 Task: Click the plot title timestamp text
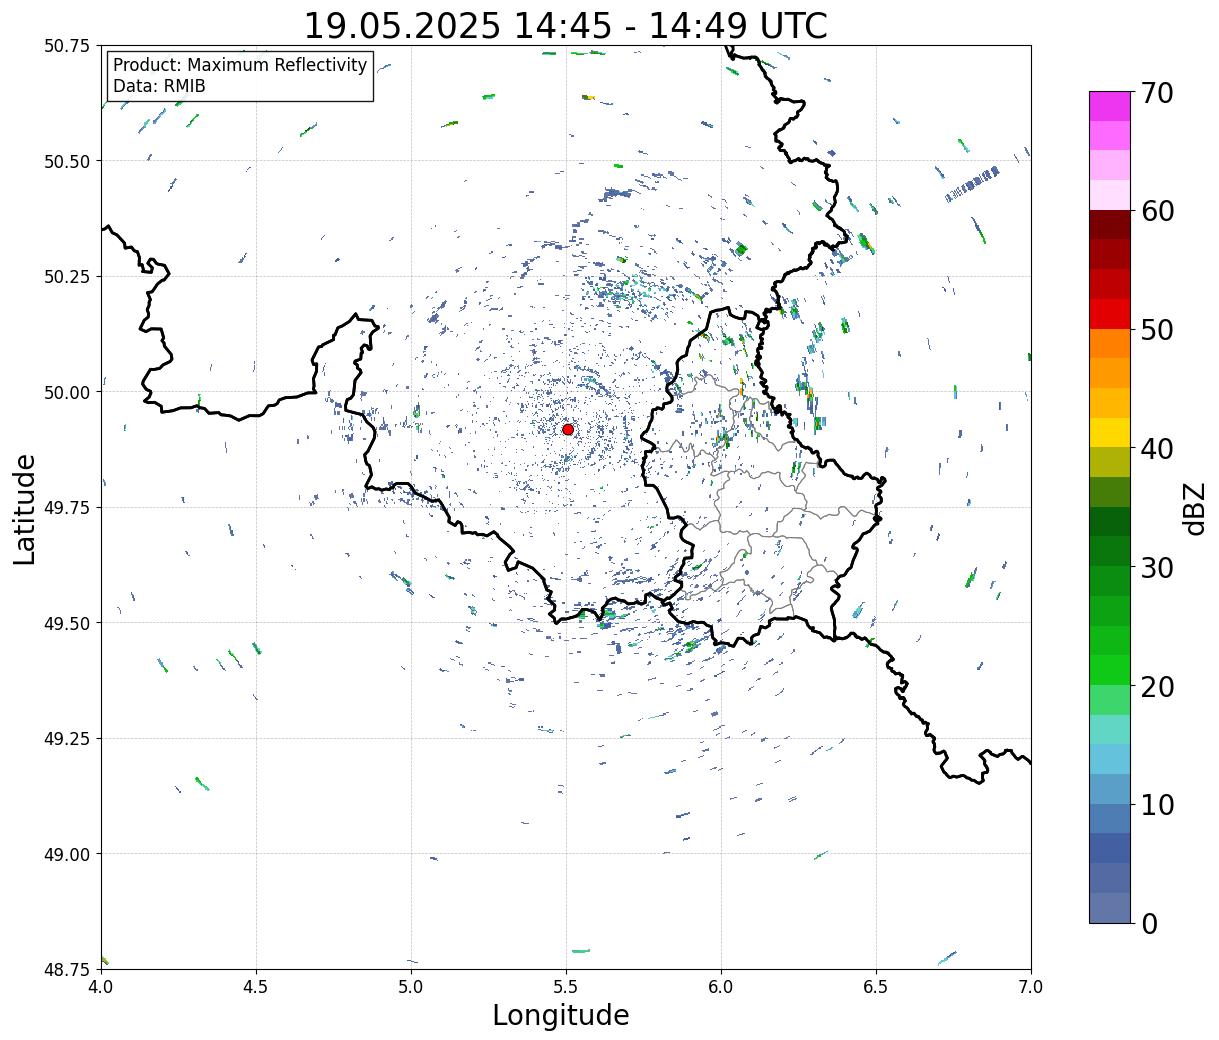tap(565, 26)
